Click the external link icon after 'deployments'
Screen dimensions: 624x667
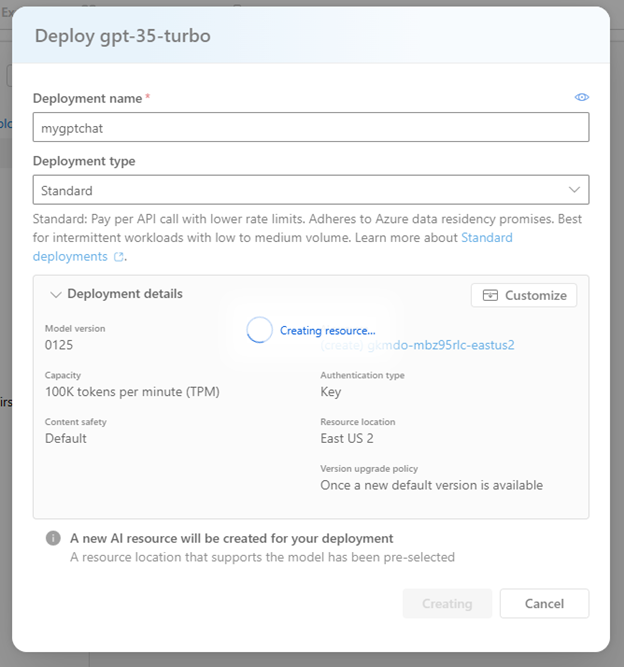[120, 257]
